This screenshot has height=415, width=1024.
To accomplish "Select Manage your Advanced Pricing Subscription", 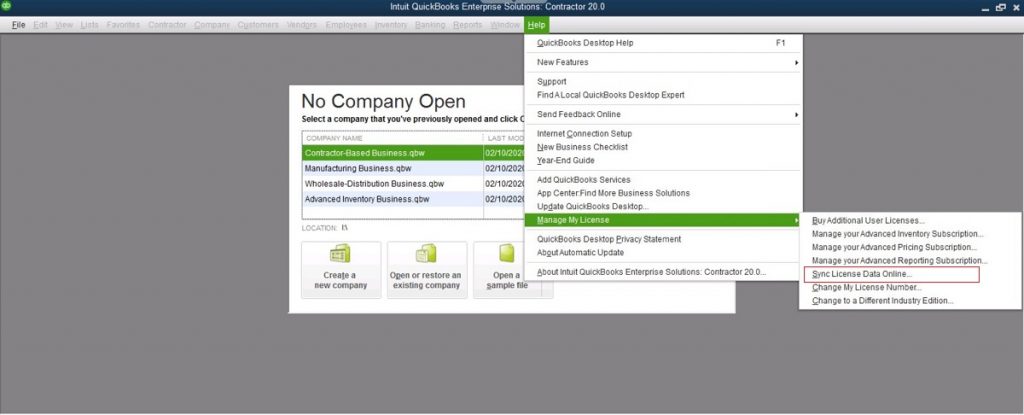I will 910,248.
